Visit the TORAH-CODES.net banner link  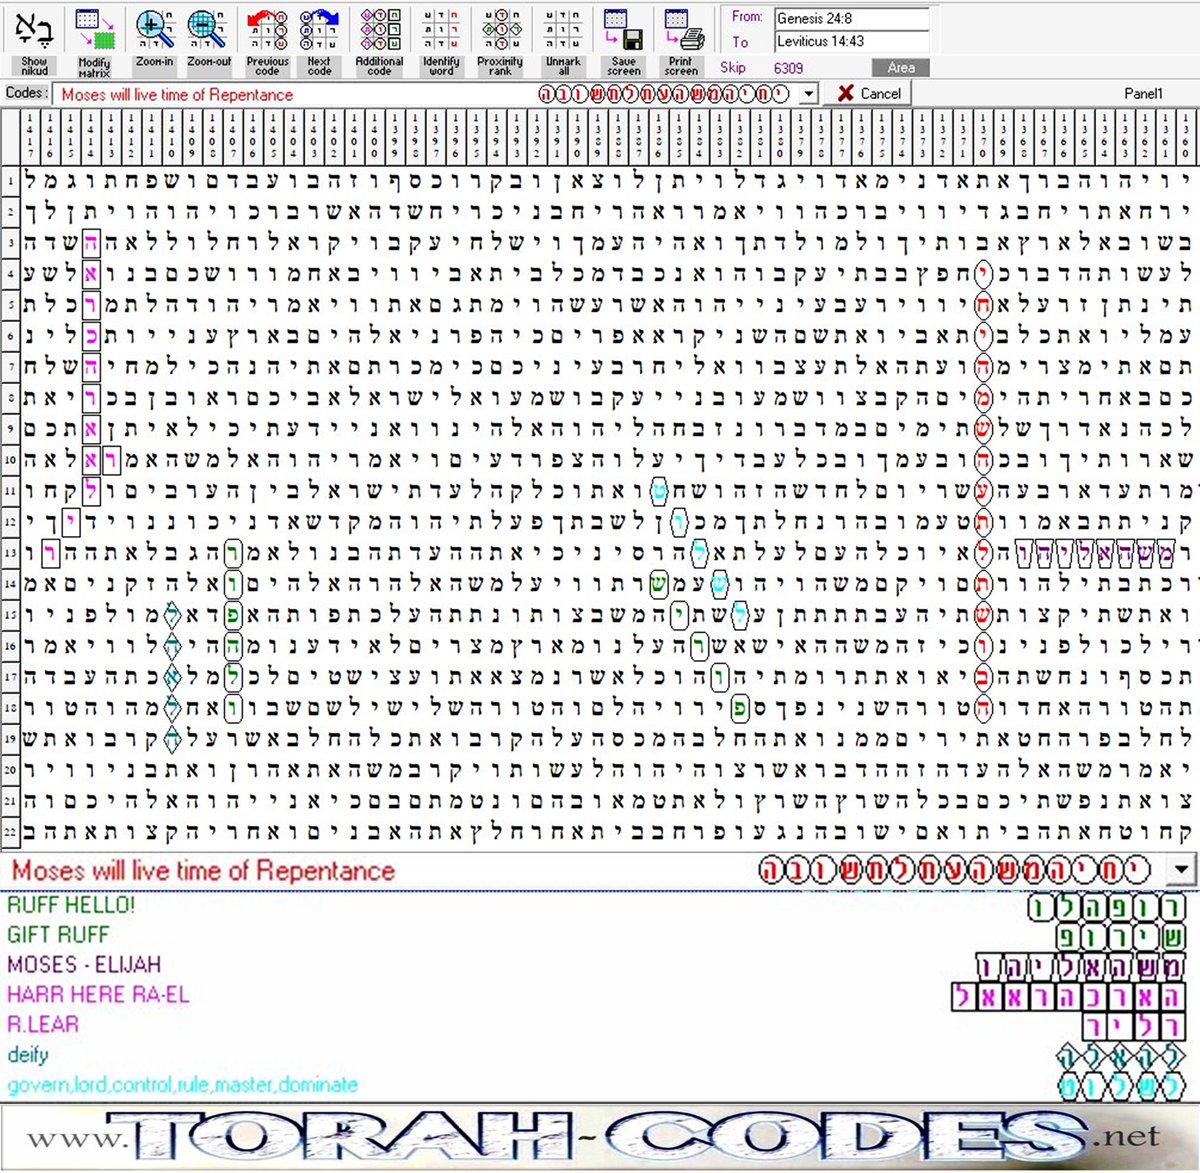coord(600,1135)
